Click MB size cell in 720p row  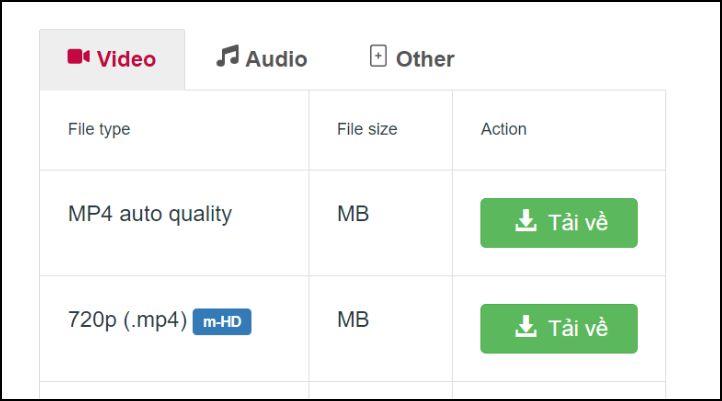353,320
